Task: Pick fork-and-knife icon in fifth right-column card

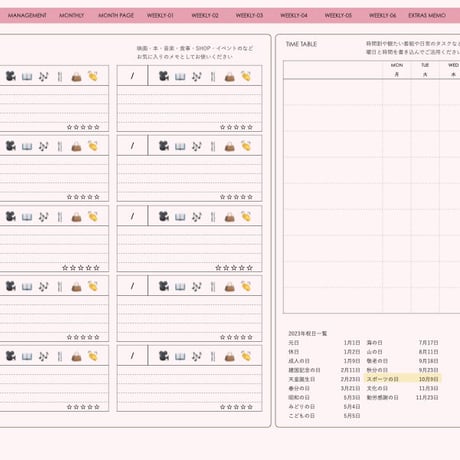Action: coord(213,357)
